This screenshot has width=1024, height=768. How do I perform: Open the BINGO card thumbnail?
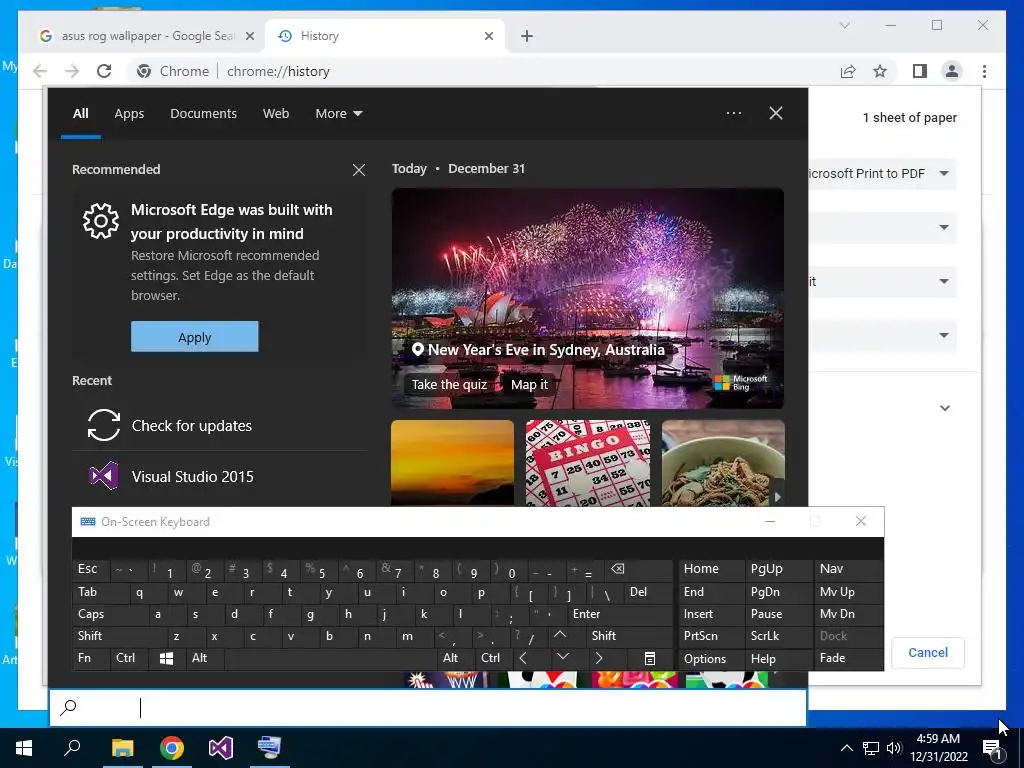[x=588, y=463]
